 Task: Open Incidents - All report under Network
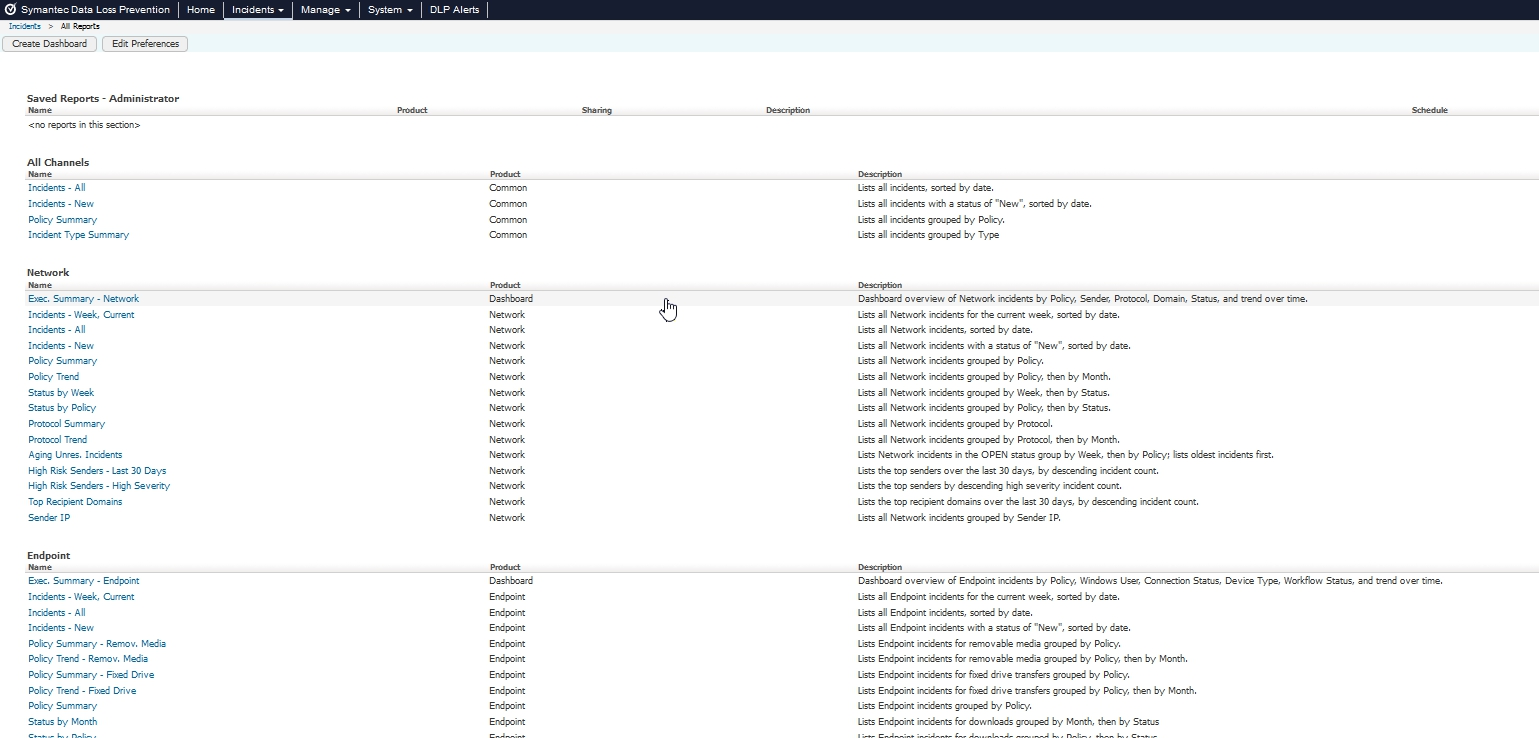(57, 330)
